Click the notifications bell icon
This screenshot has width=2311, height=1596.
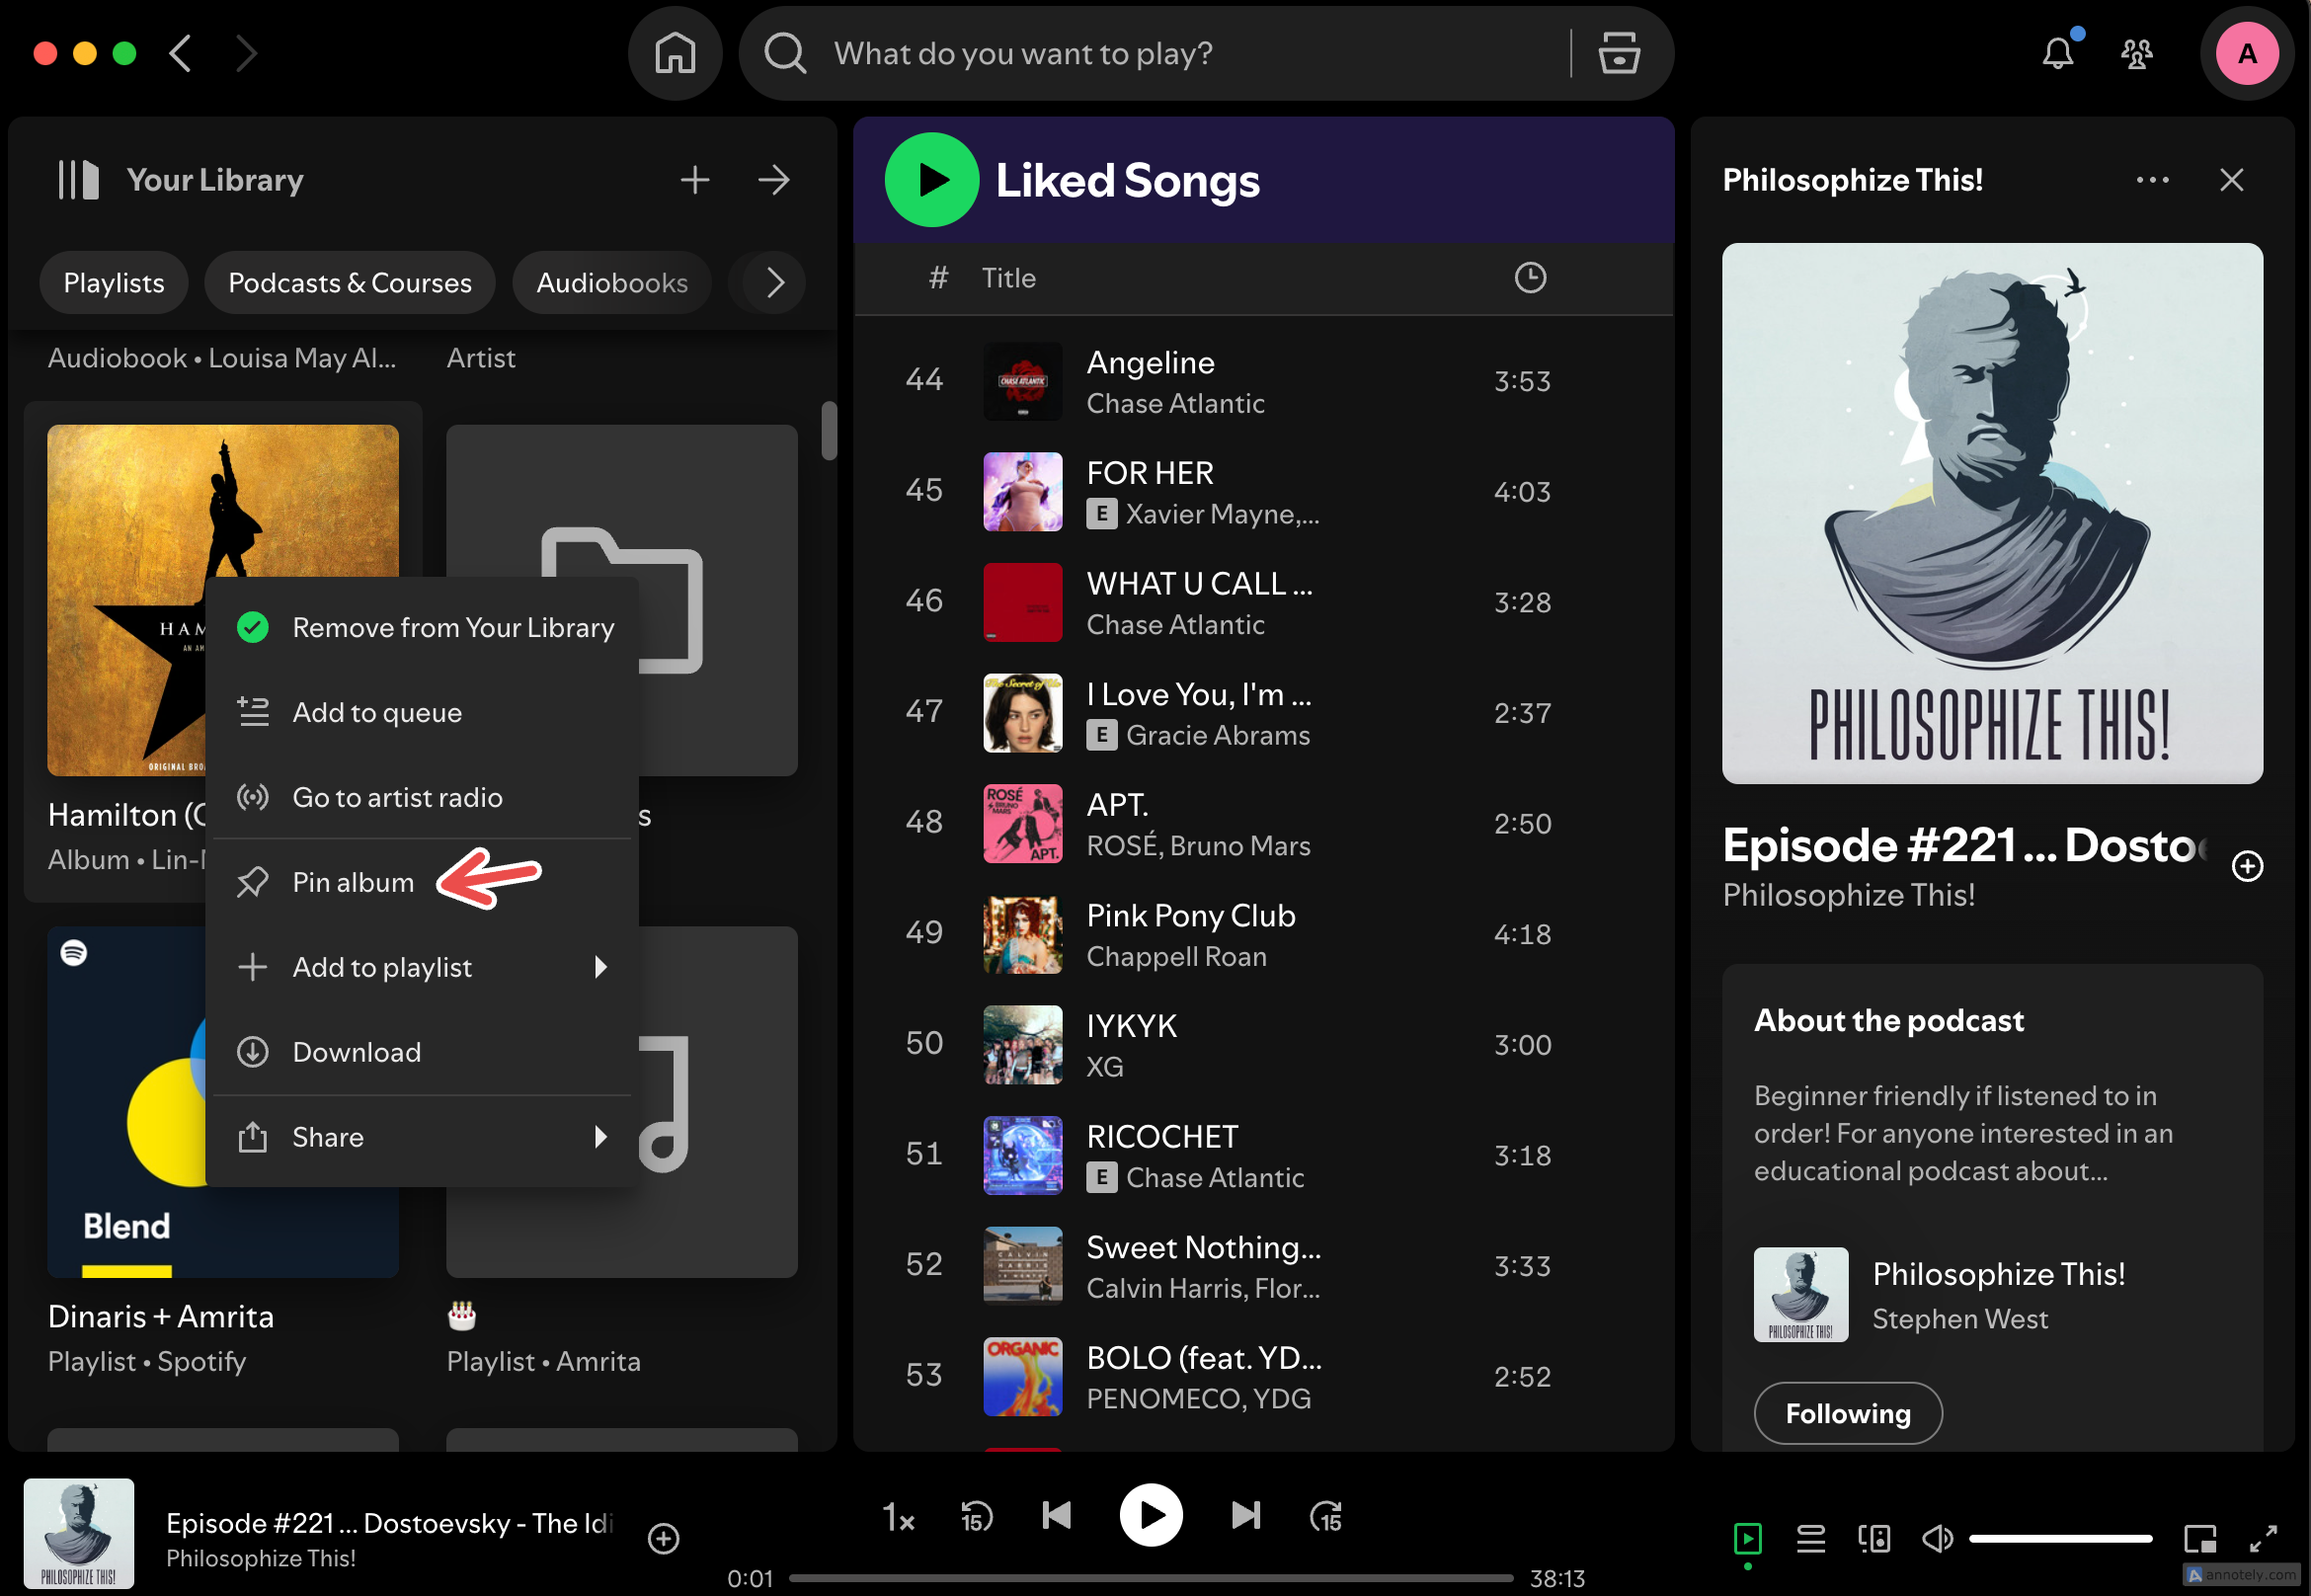(x=2060, y=52)
